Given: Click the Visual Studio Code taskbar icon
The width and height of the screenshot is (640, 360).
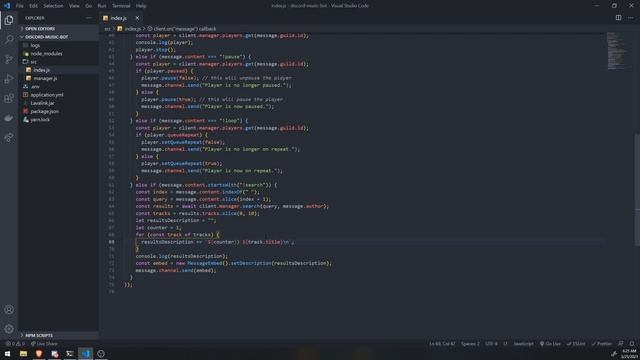Looking at the screenshot, I should (x=85, y=353).
